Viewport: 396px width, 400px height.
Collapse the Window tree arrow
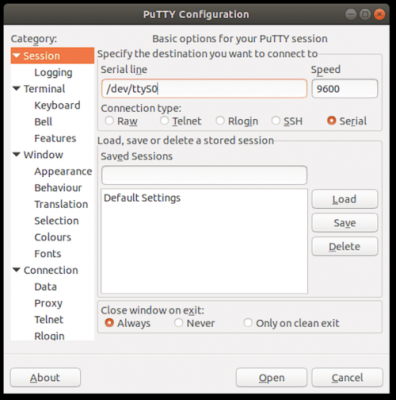click(17, 154)
